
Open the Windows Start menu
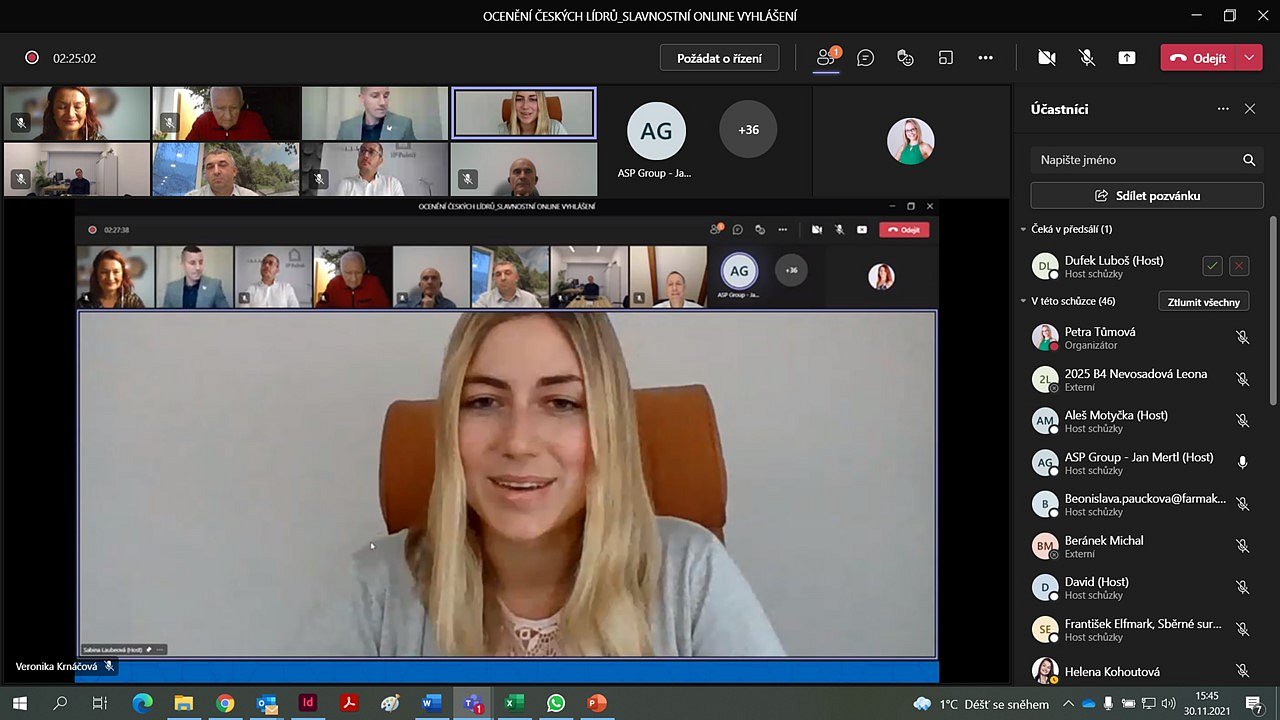point(19,703)
